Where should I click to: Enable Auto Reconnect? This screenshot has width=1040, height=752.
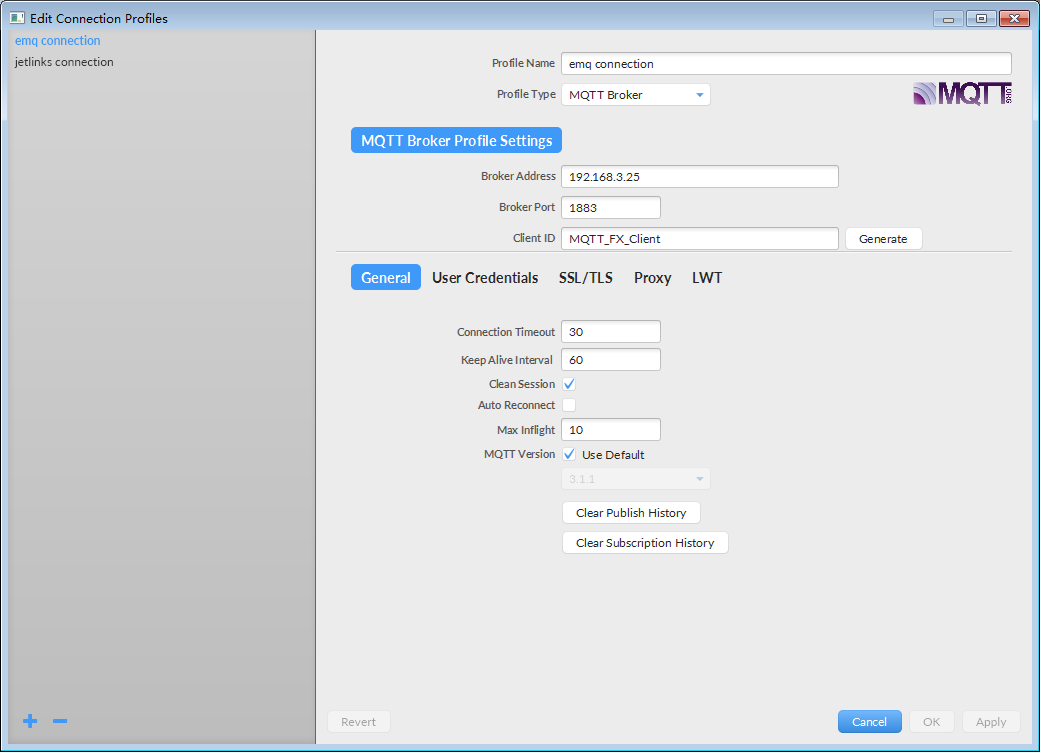(568, 404)
